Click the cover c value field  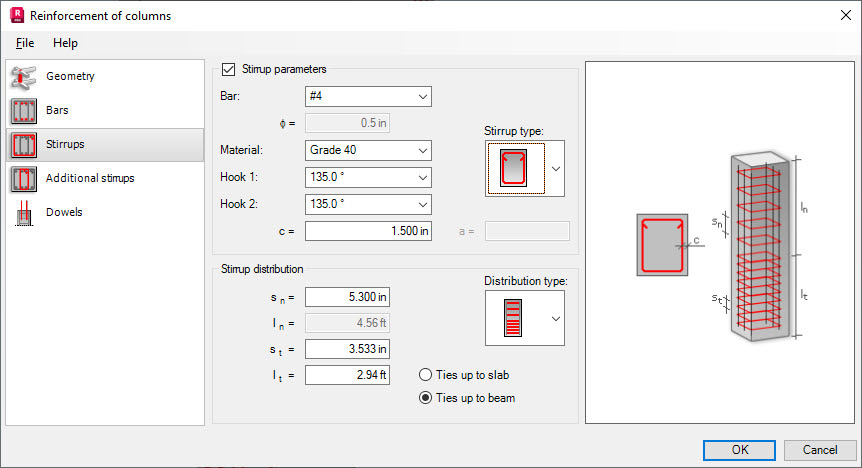pyautogui.click(x=368, y=231)
